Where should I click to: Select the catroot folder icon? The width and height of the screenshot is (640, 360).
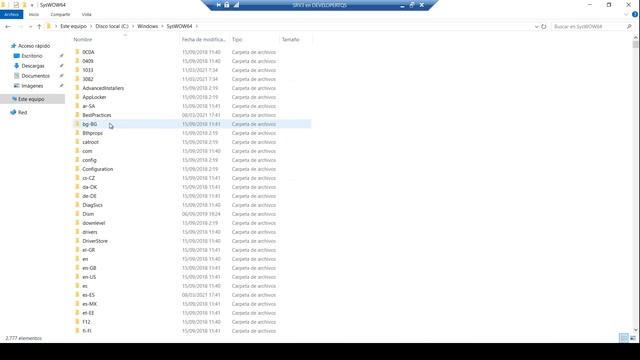click(77, 142)
